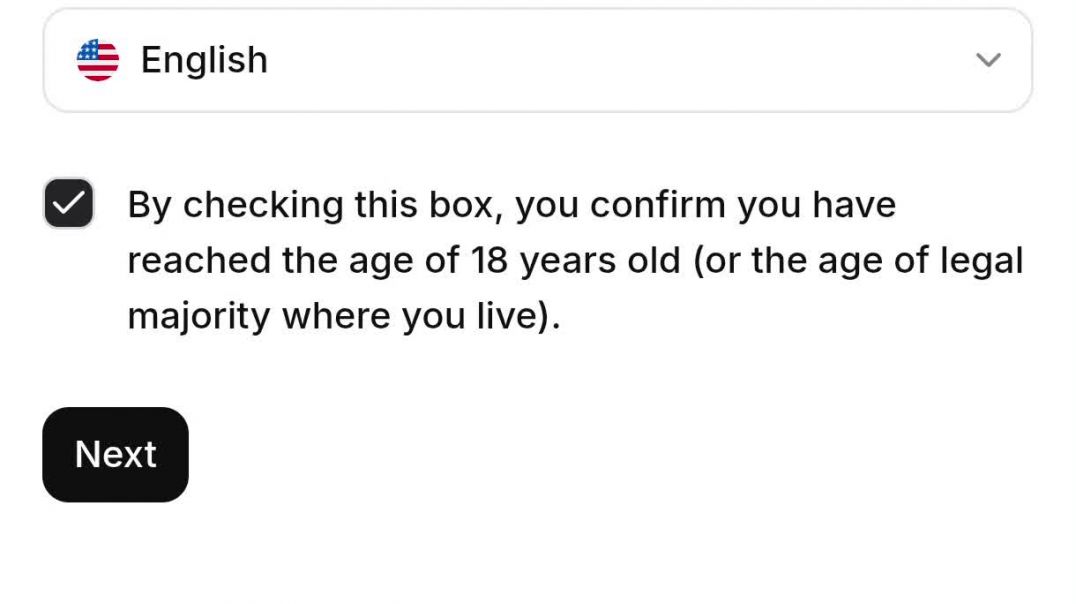Click the US flag icon
This screenshot has height=604, width=1076.
click(98, 60)
